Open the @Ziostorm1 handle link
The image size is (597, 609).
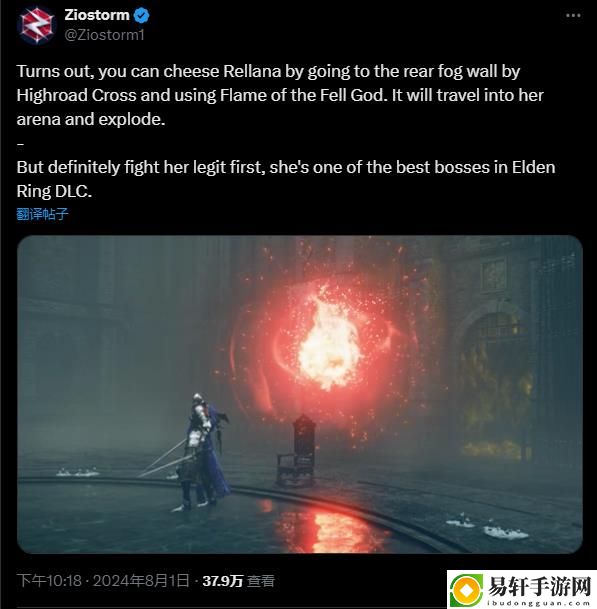click(x=104, y=35)
